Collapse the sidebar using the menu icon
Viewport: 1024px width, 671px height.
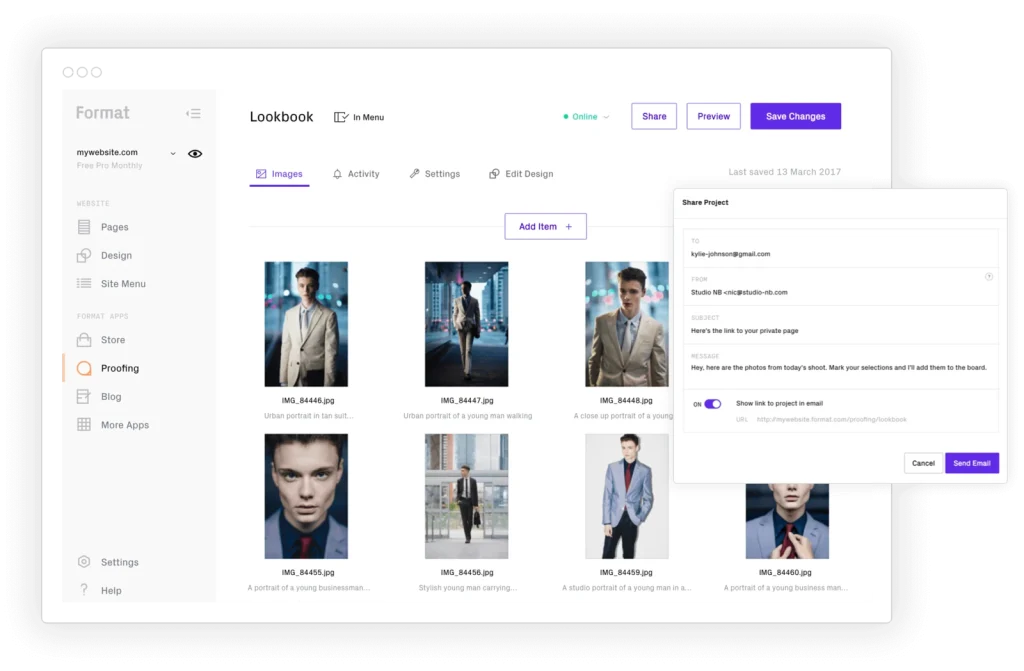tap(193, 114)
